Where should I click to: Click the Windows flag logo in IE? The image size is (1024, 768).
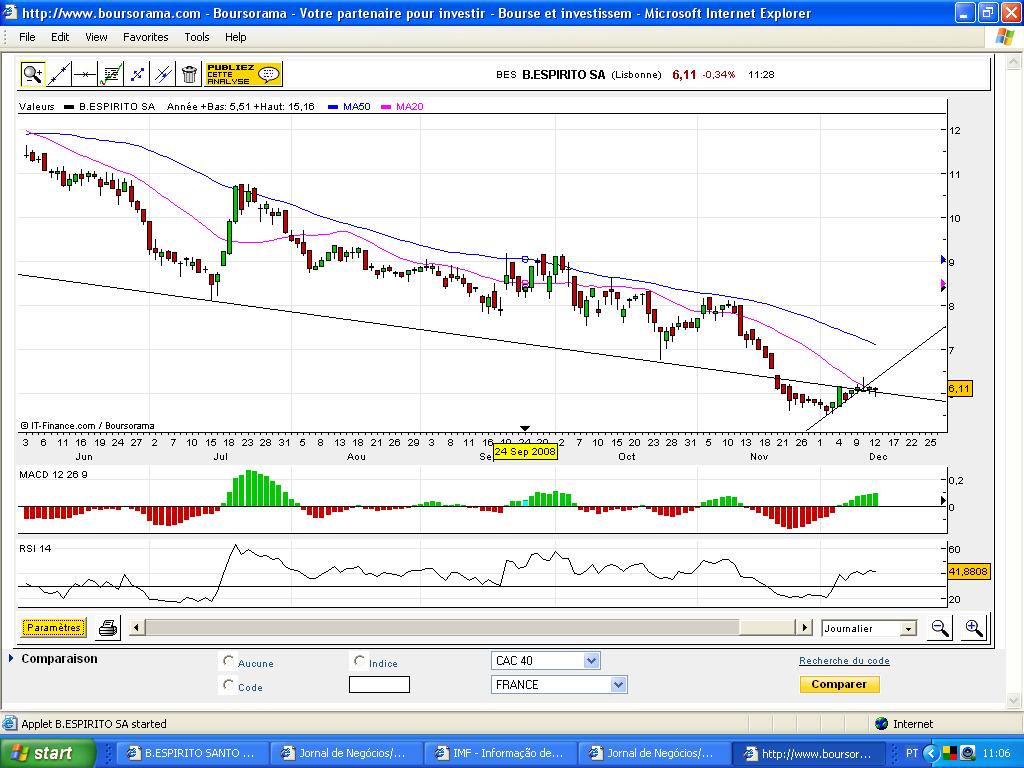[1005, 37]
